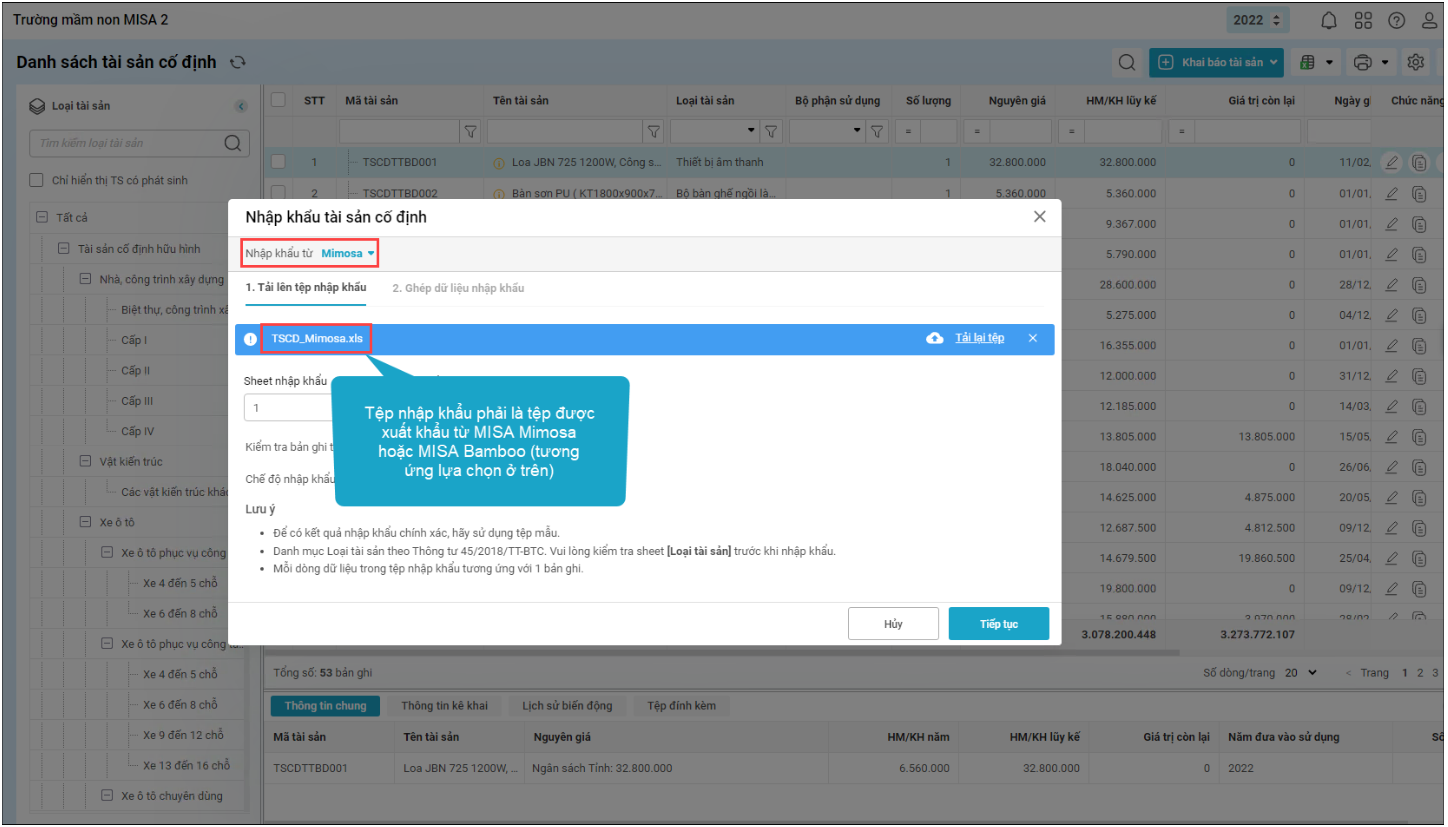Edit the row showing 18.040.000

pyautogui.click(x=1391, y=467)
